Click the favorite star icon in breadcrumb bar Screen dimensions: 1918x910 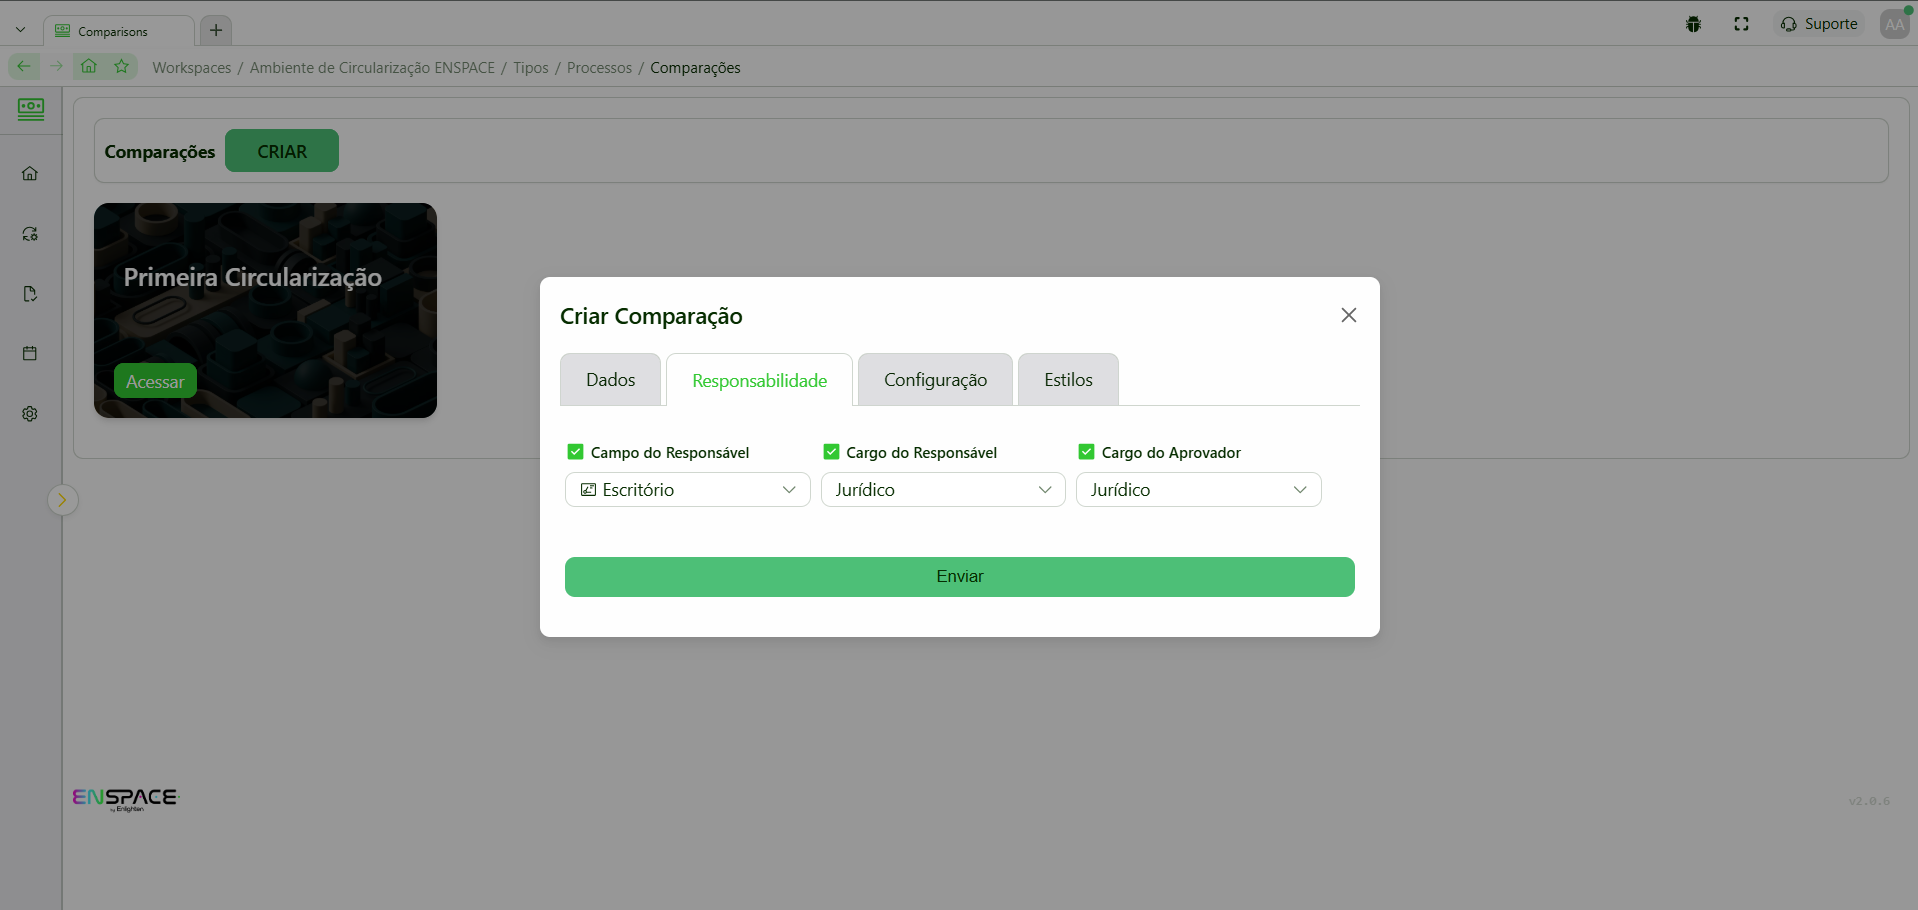pos(122,67)
